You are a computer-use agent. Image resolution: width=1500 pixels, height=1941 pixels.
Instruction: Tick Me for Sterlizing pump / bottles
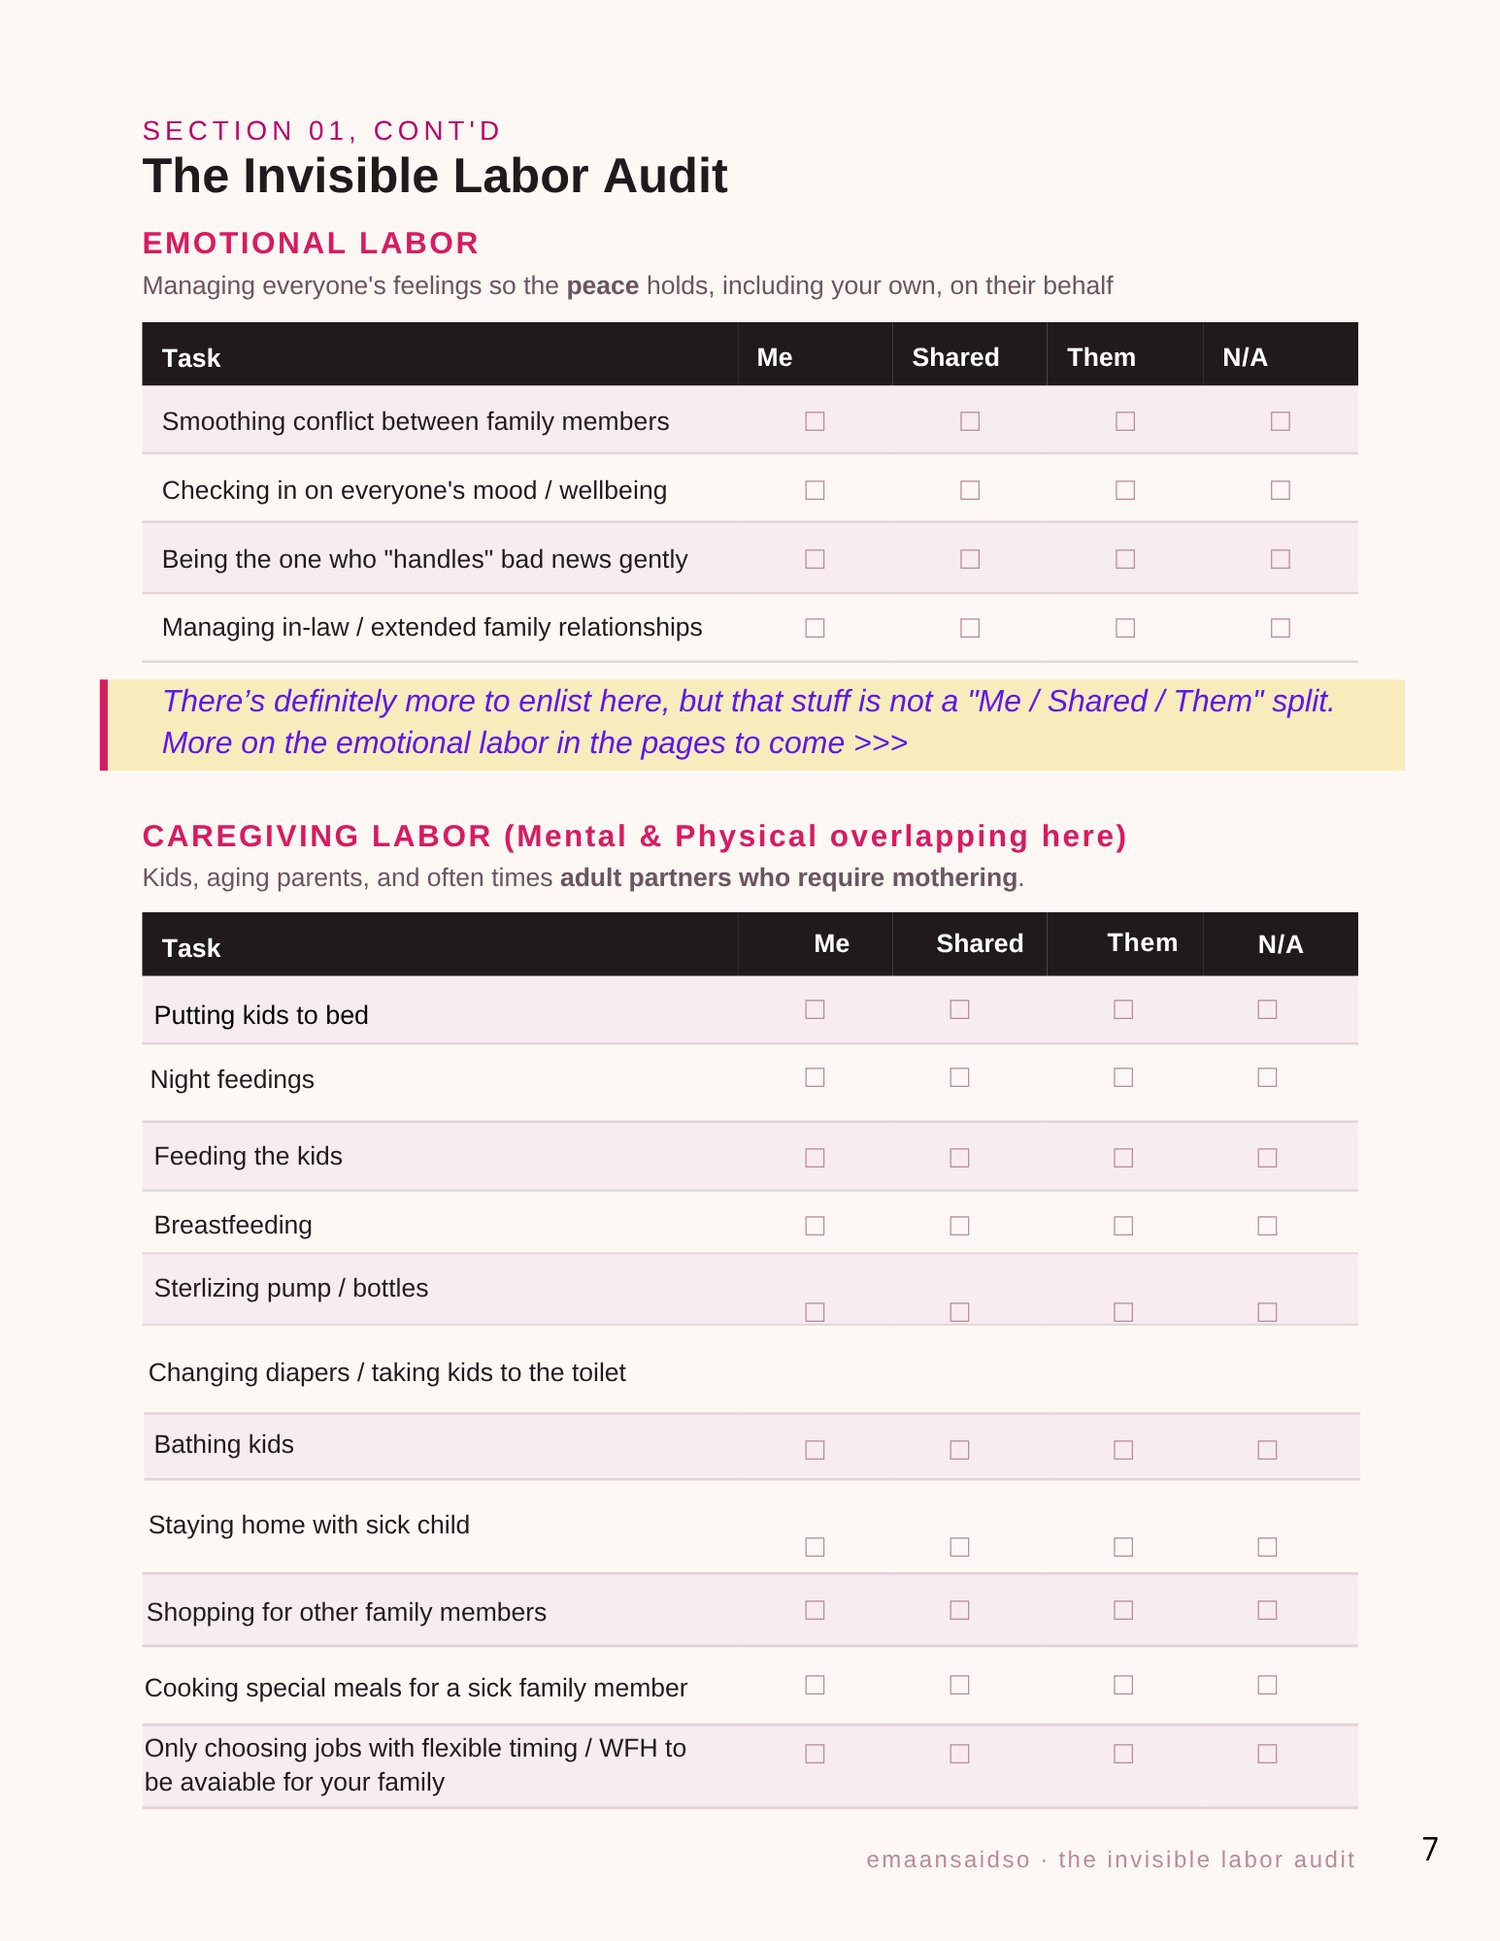point(815,1311)
